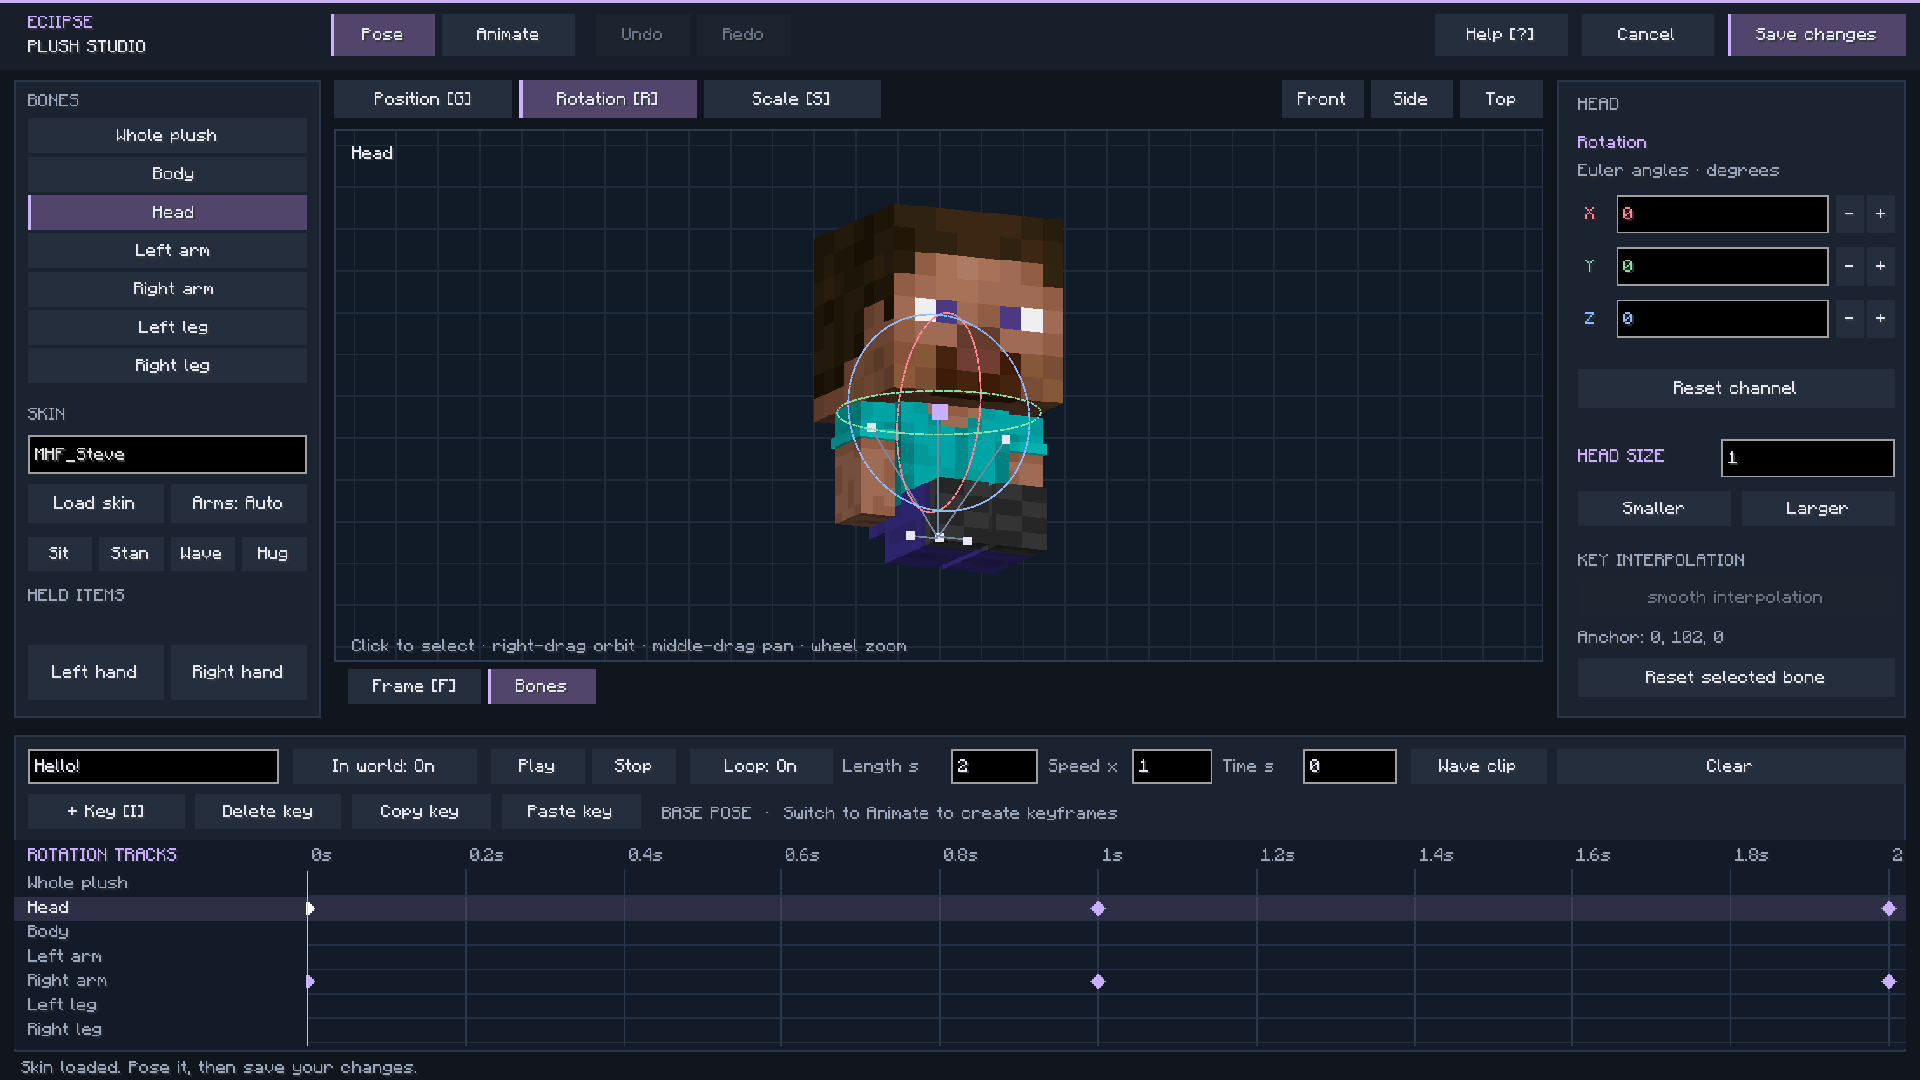Viewport: 1920px width, 1080px height.
Task: Click the skin name field
Action: pyautogui.click(x=167, y=454)
